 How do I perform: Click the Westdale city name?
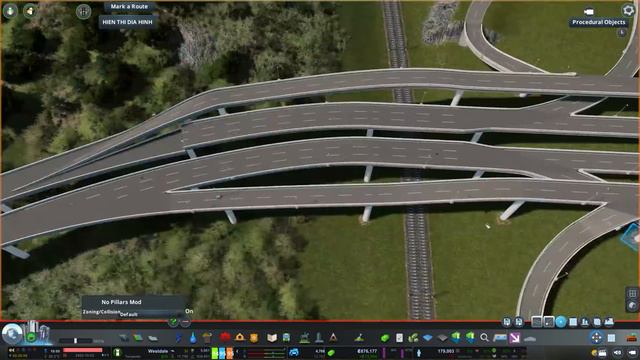pos(158,351)
